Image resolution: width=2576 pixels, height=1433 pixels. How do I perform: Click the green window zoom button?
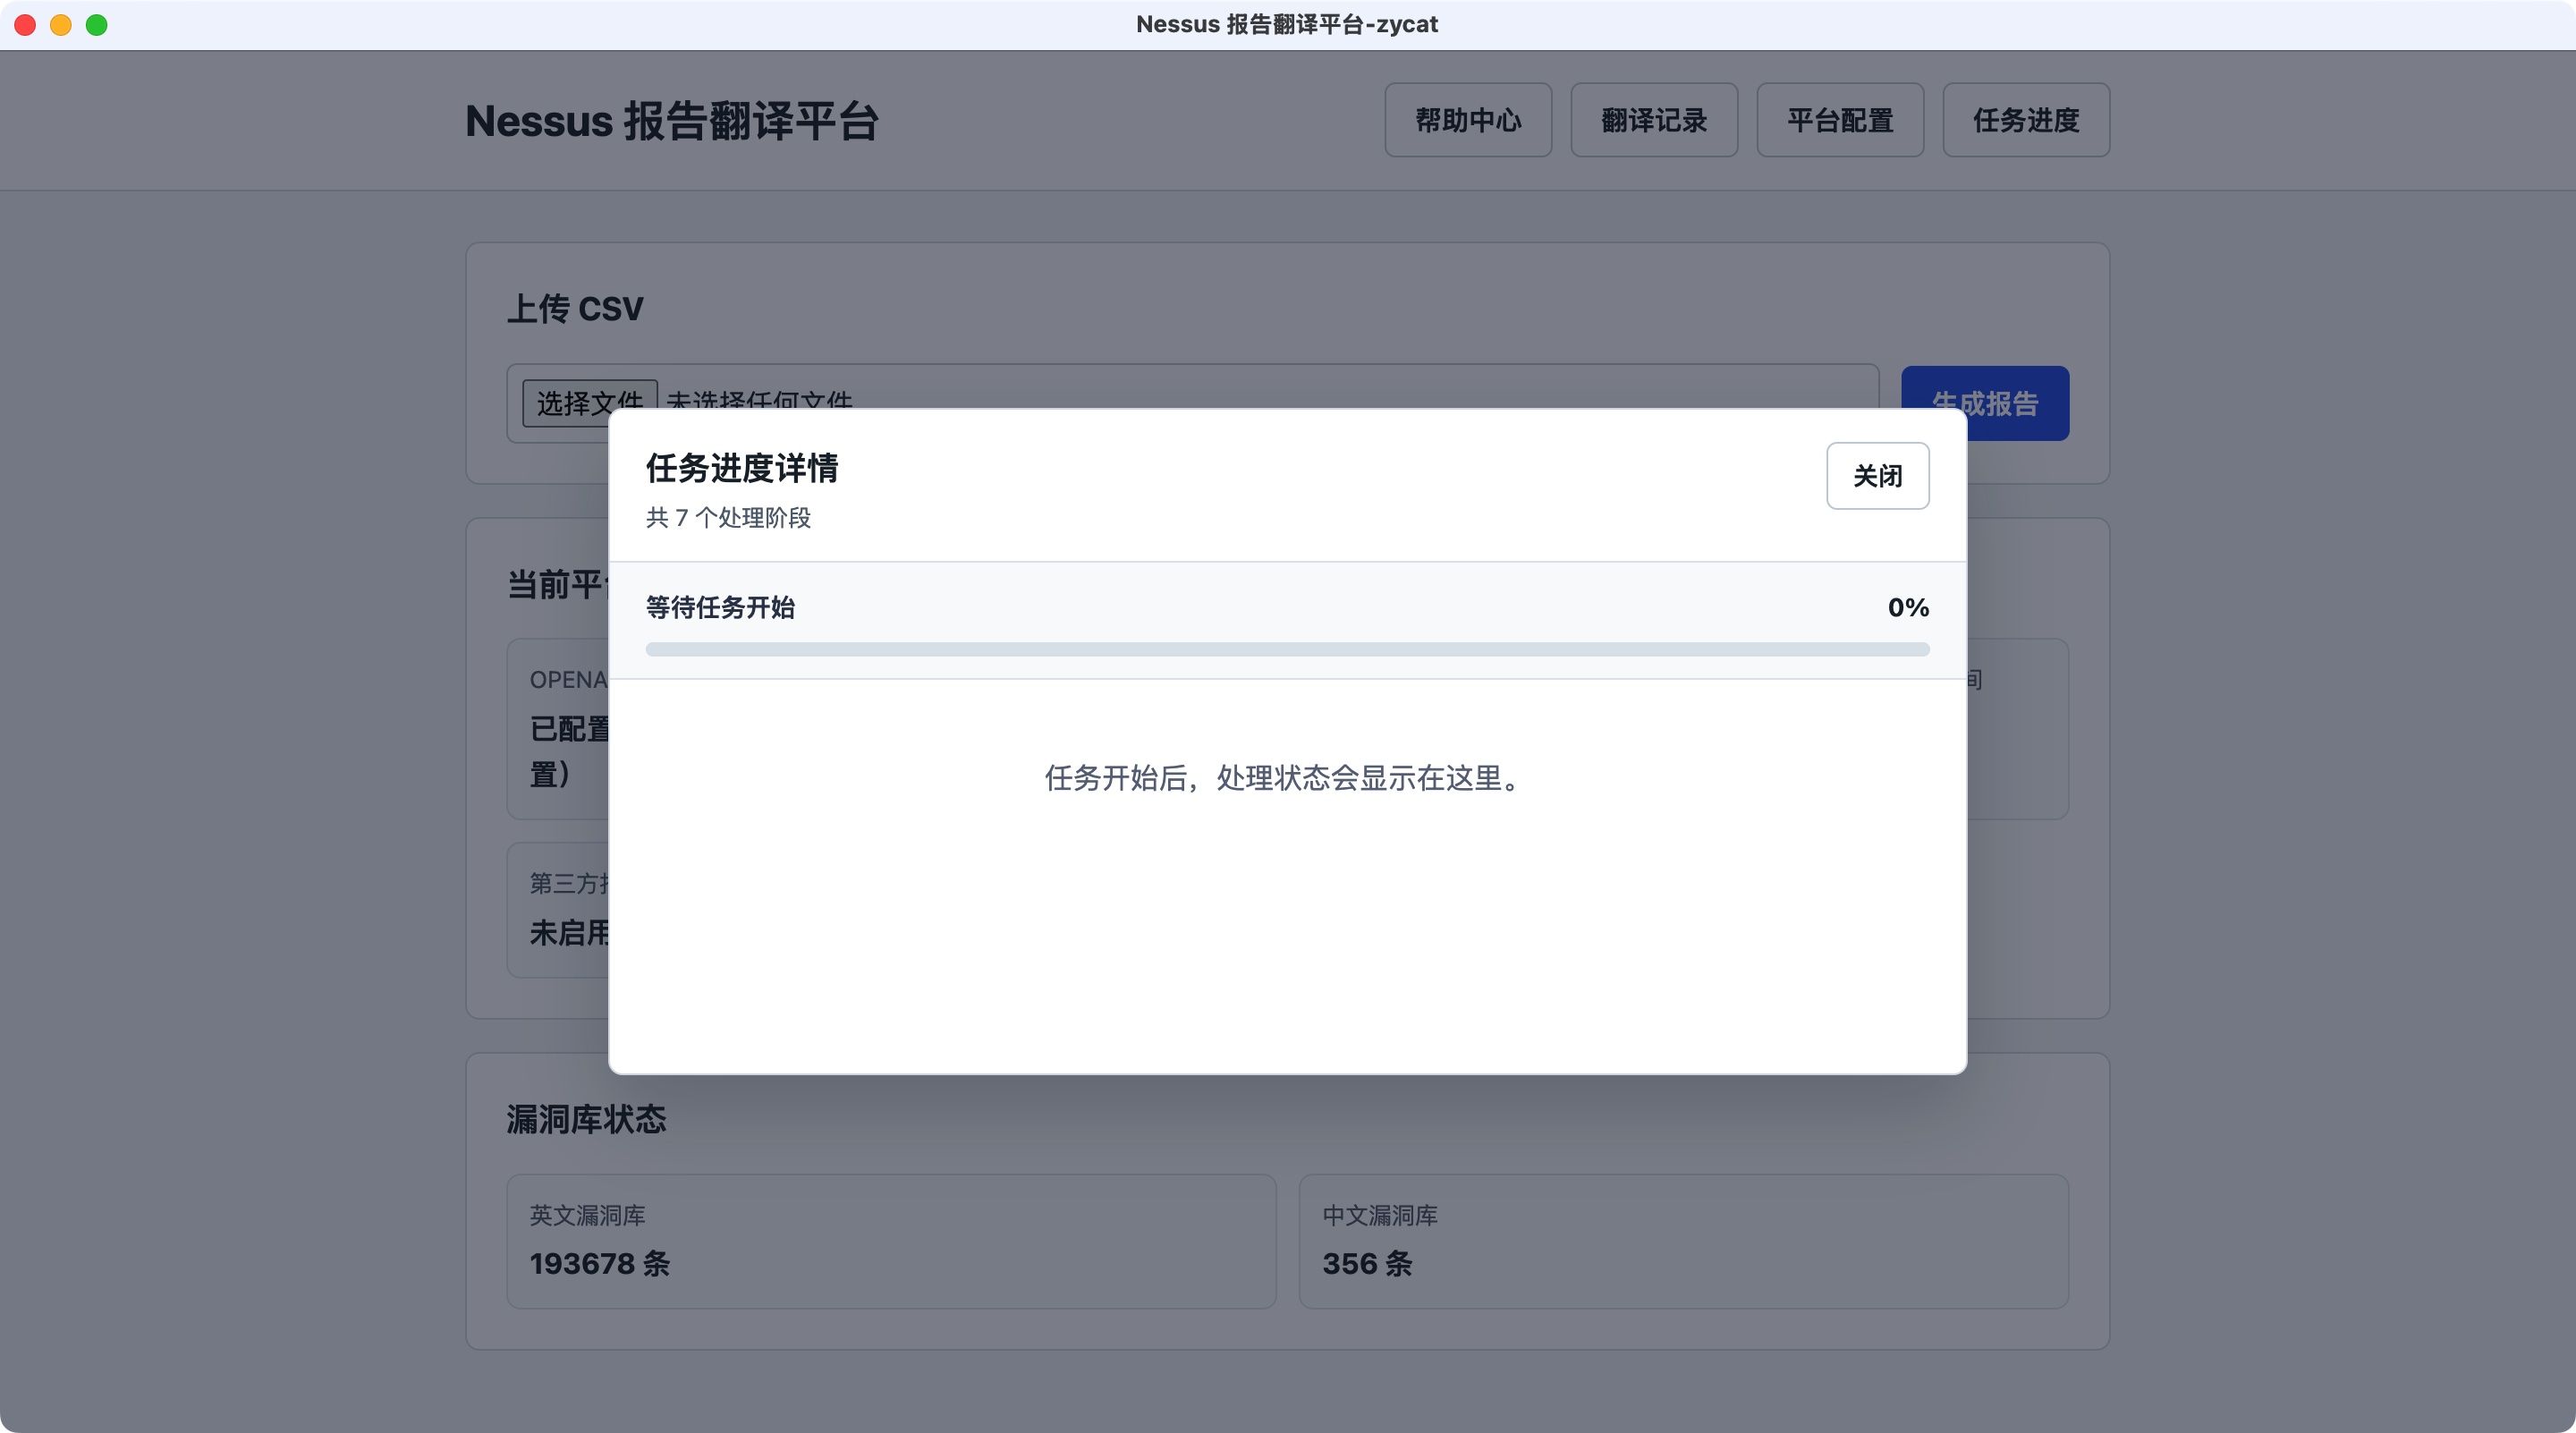(97, 25)
